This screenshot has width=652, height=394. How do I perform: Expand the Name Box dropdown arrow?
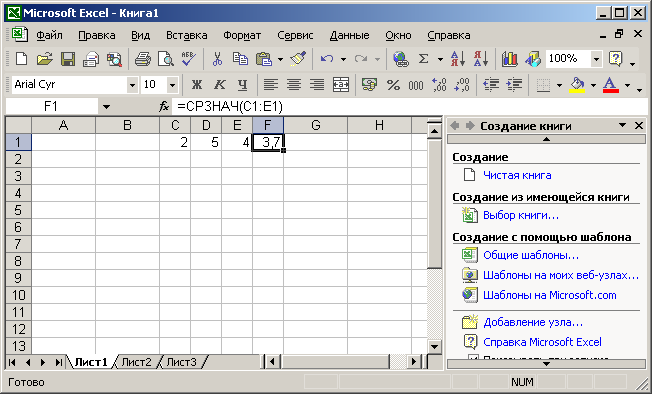(106, 107)
